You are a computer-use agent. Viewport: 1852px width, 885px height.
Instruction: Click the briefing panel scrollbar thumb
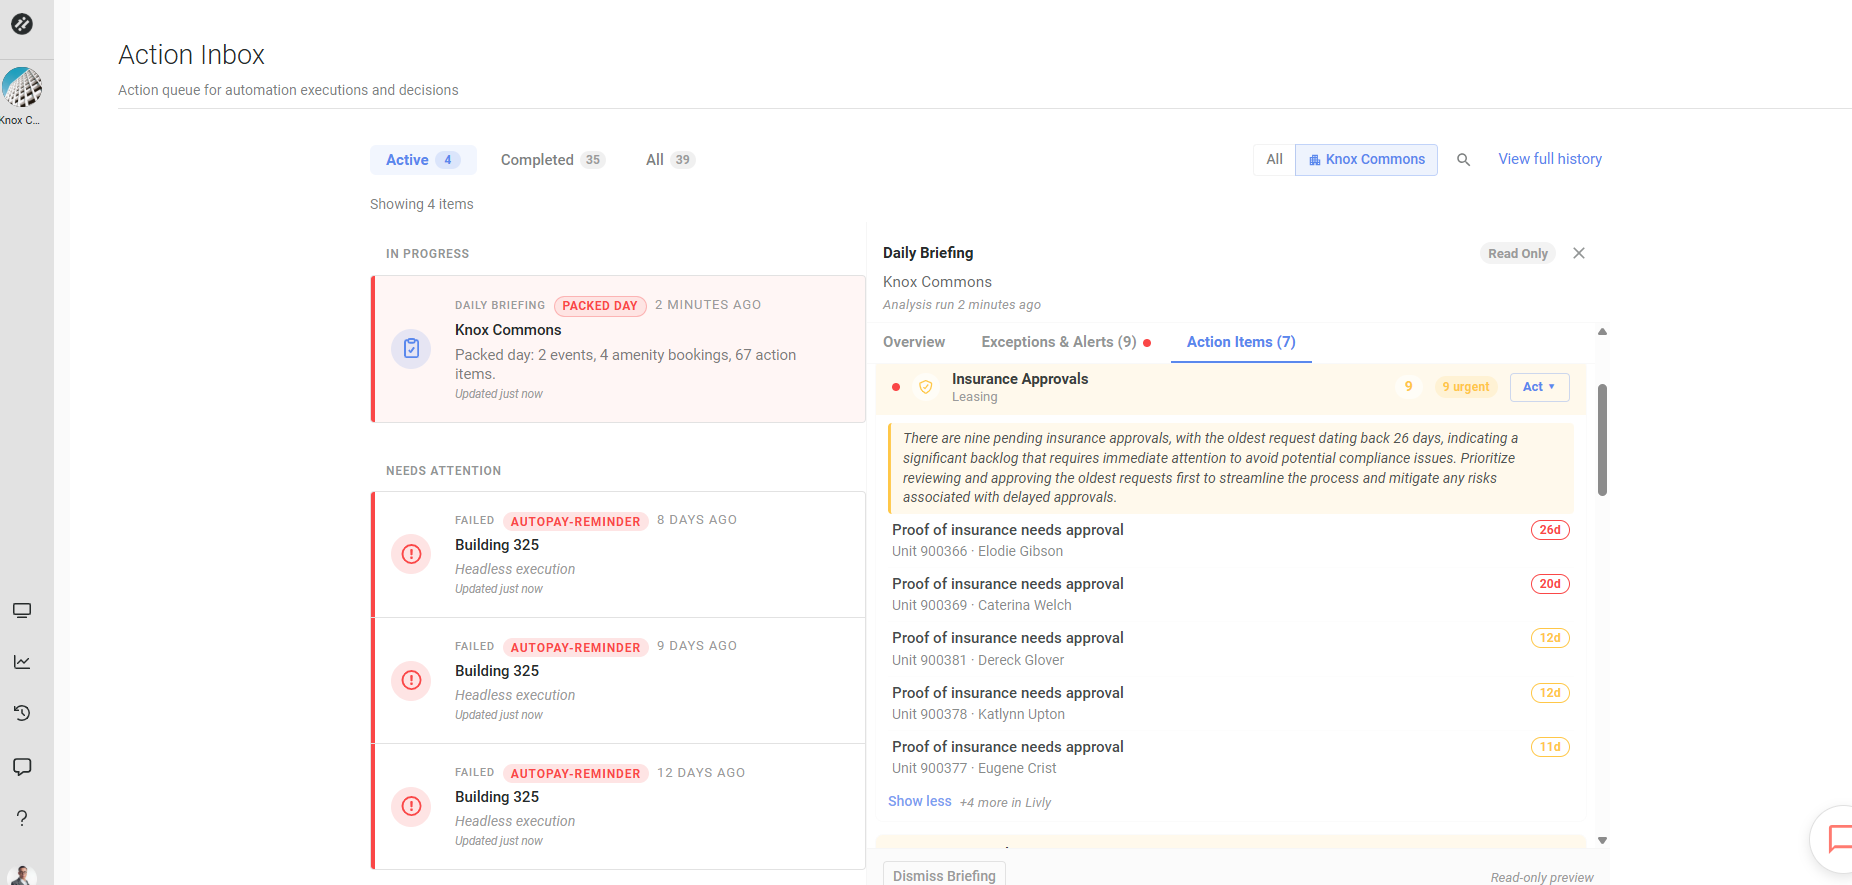tap(1602, 440)
